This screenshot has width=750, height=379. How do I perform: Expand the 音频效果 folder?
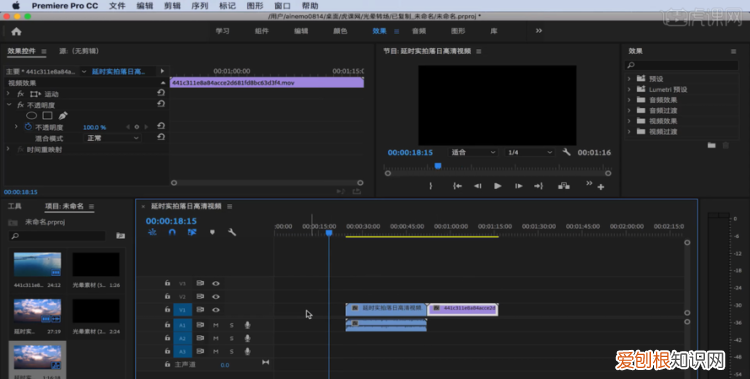(x=629, y=100)
